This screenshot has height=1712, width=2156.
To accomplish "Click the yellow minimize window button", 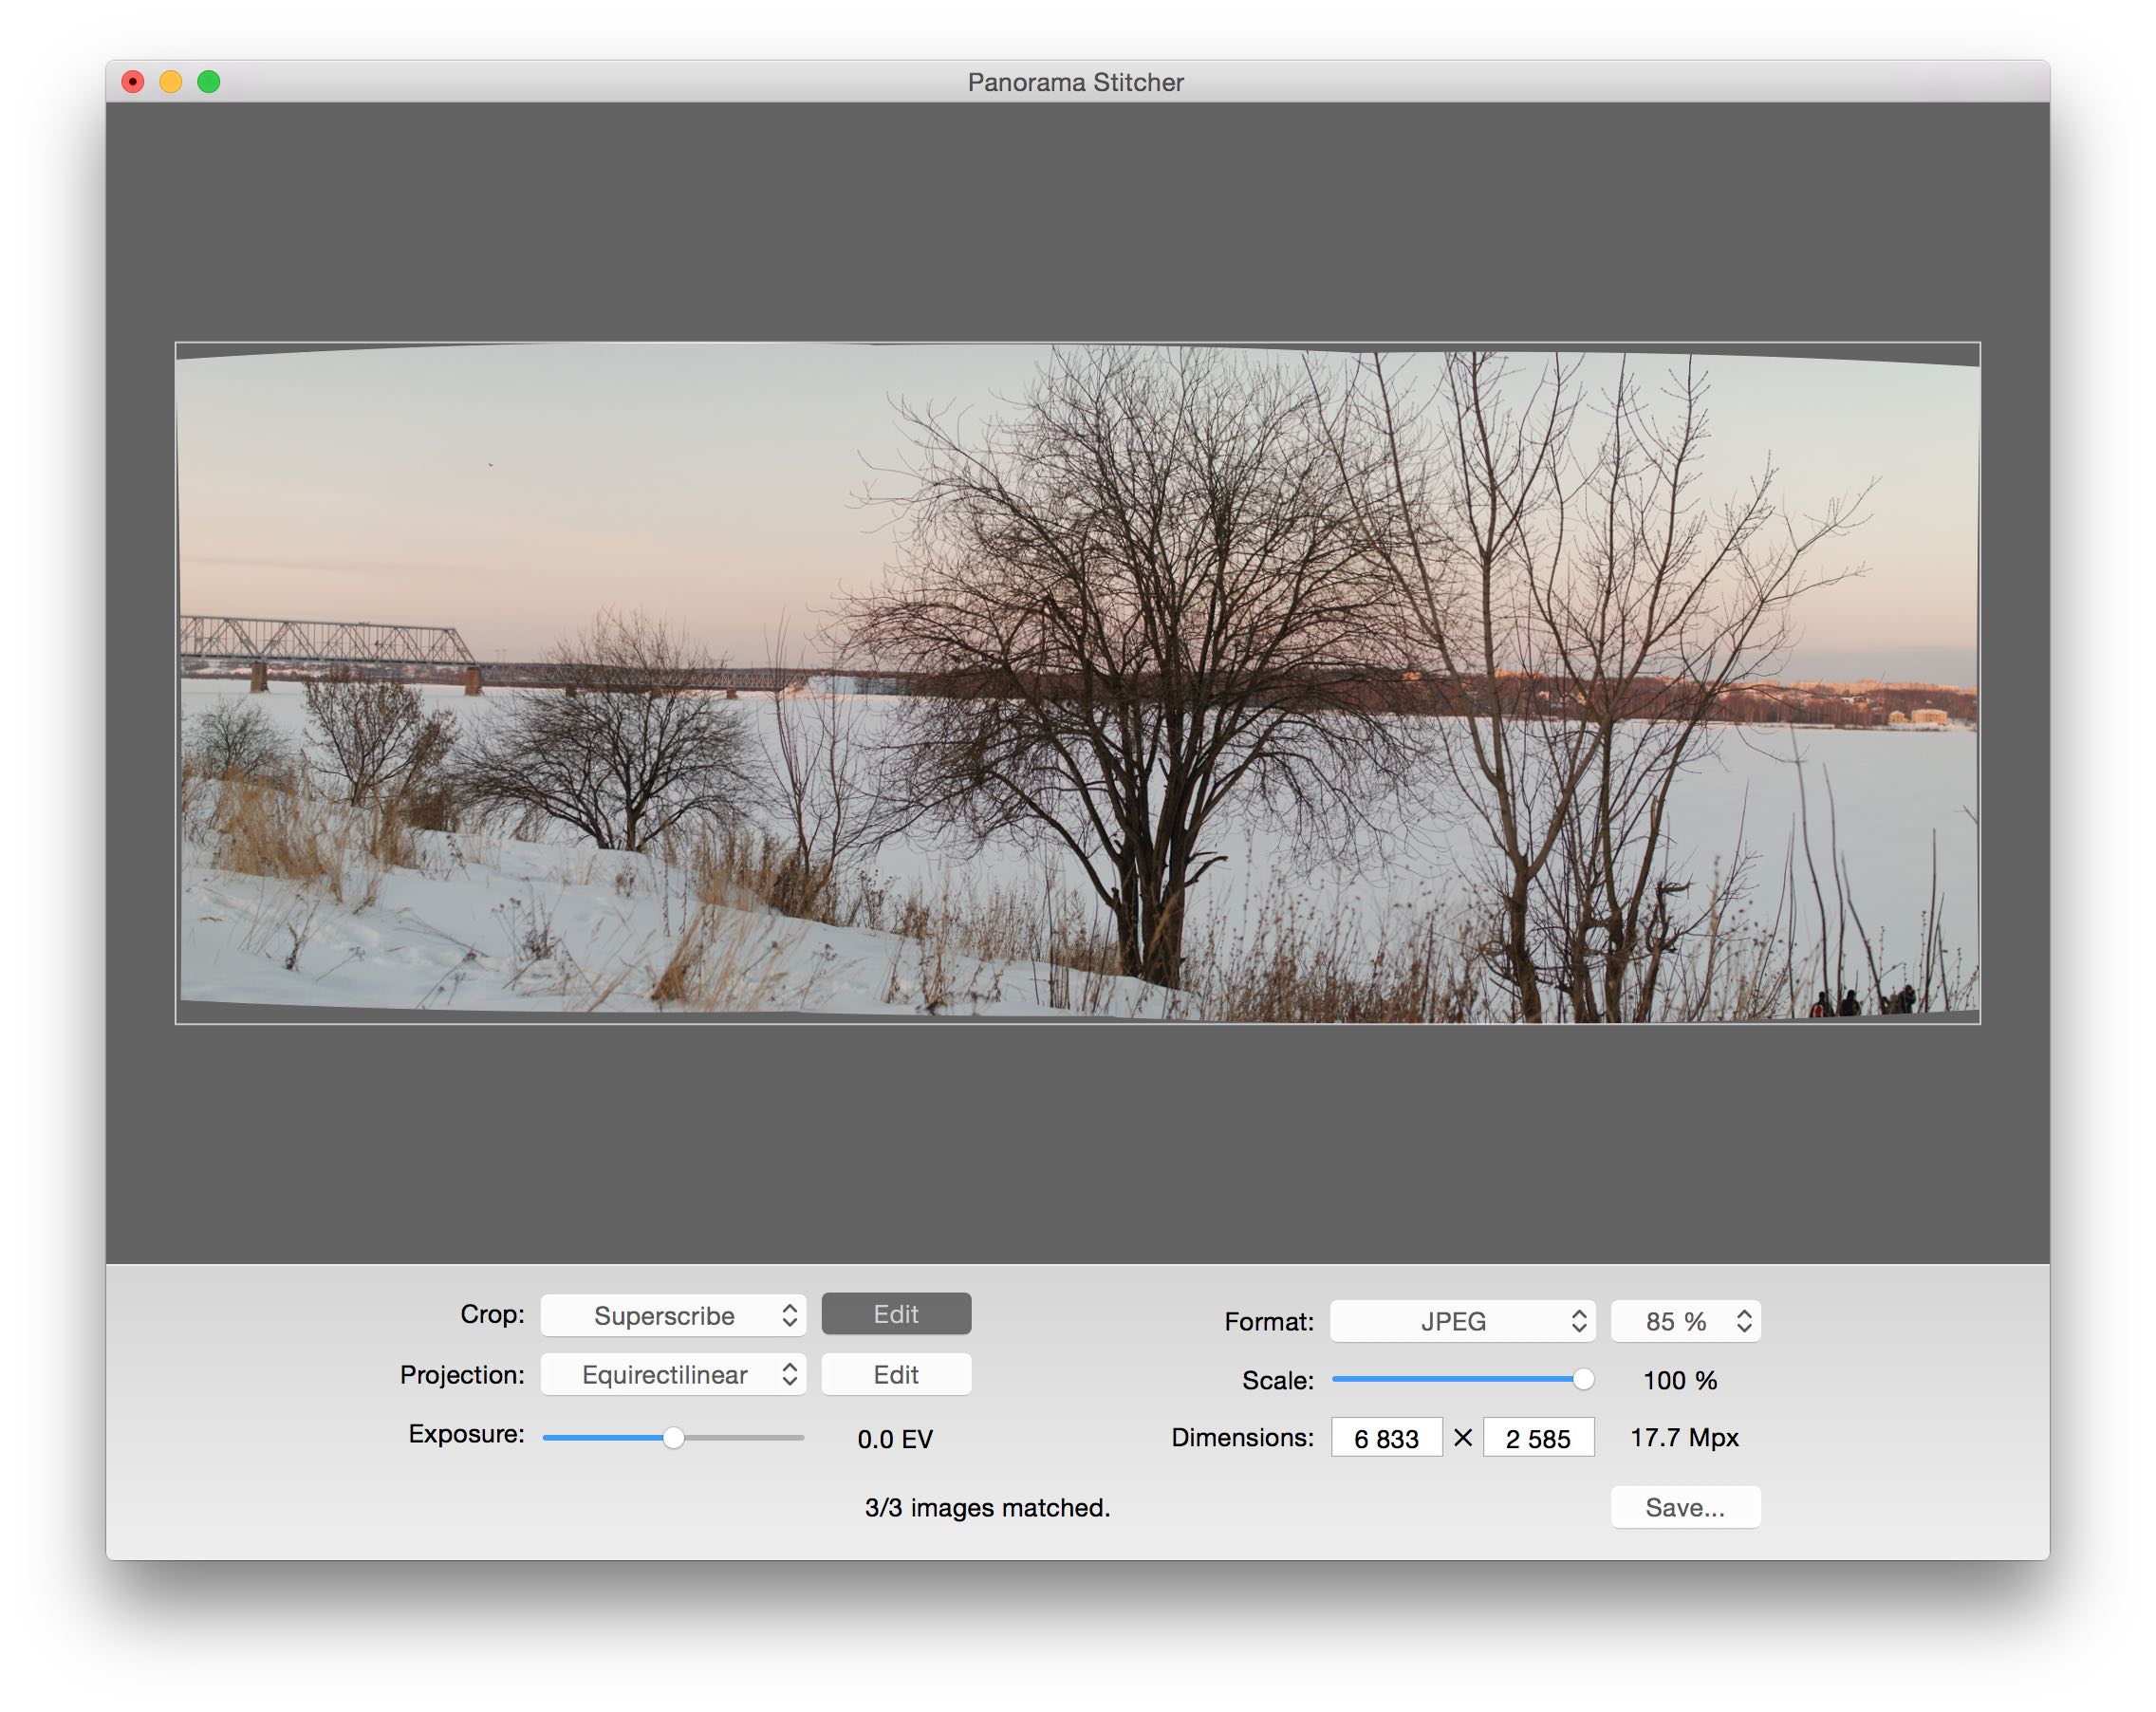I will [x=171, y=82].
